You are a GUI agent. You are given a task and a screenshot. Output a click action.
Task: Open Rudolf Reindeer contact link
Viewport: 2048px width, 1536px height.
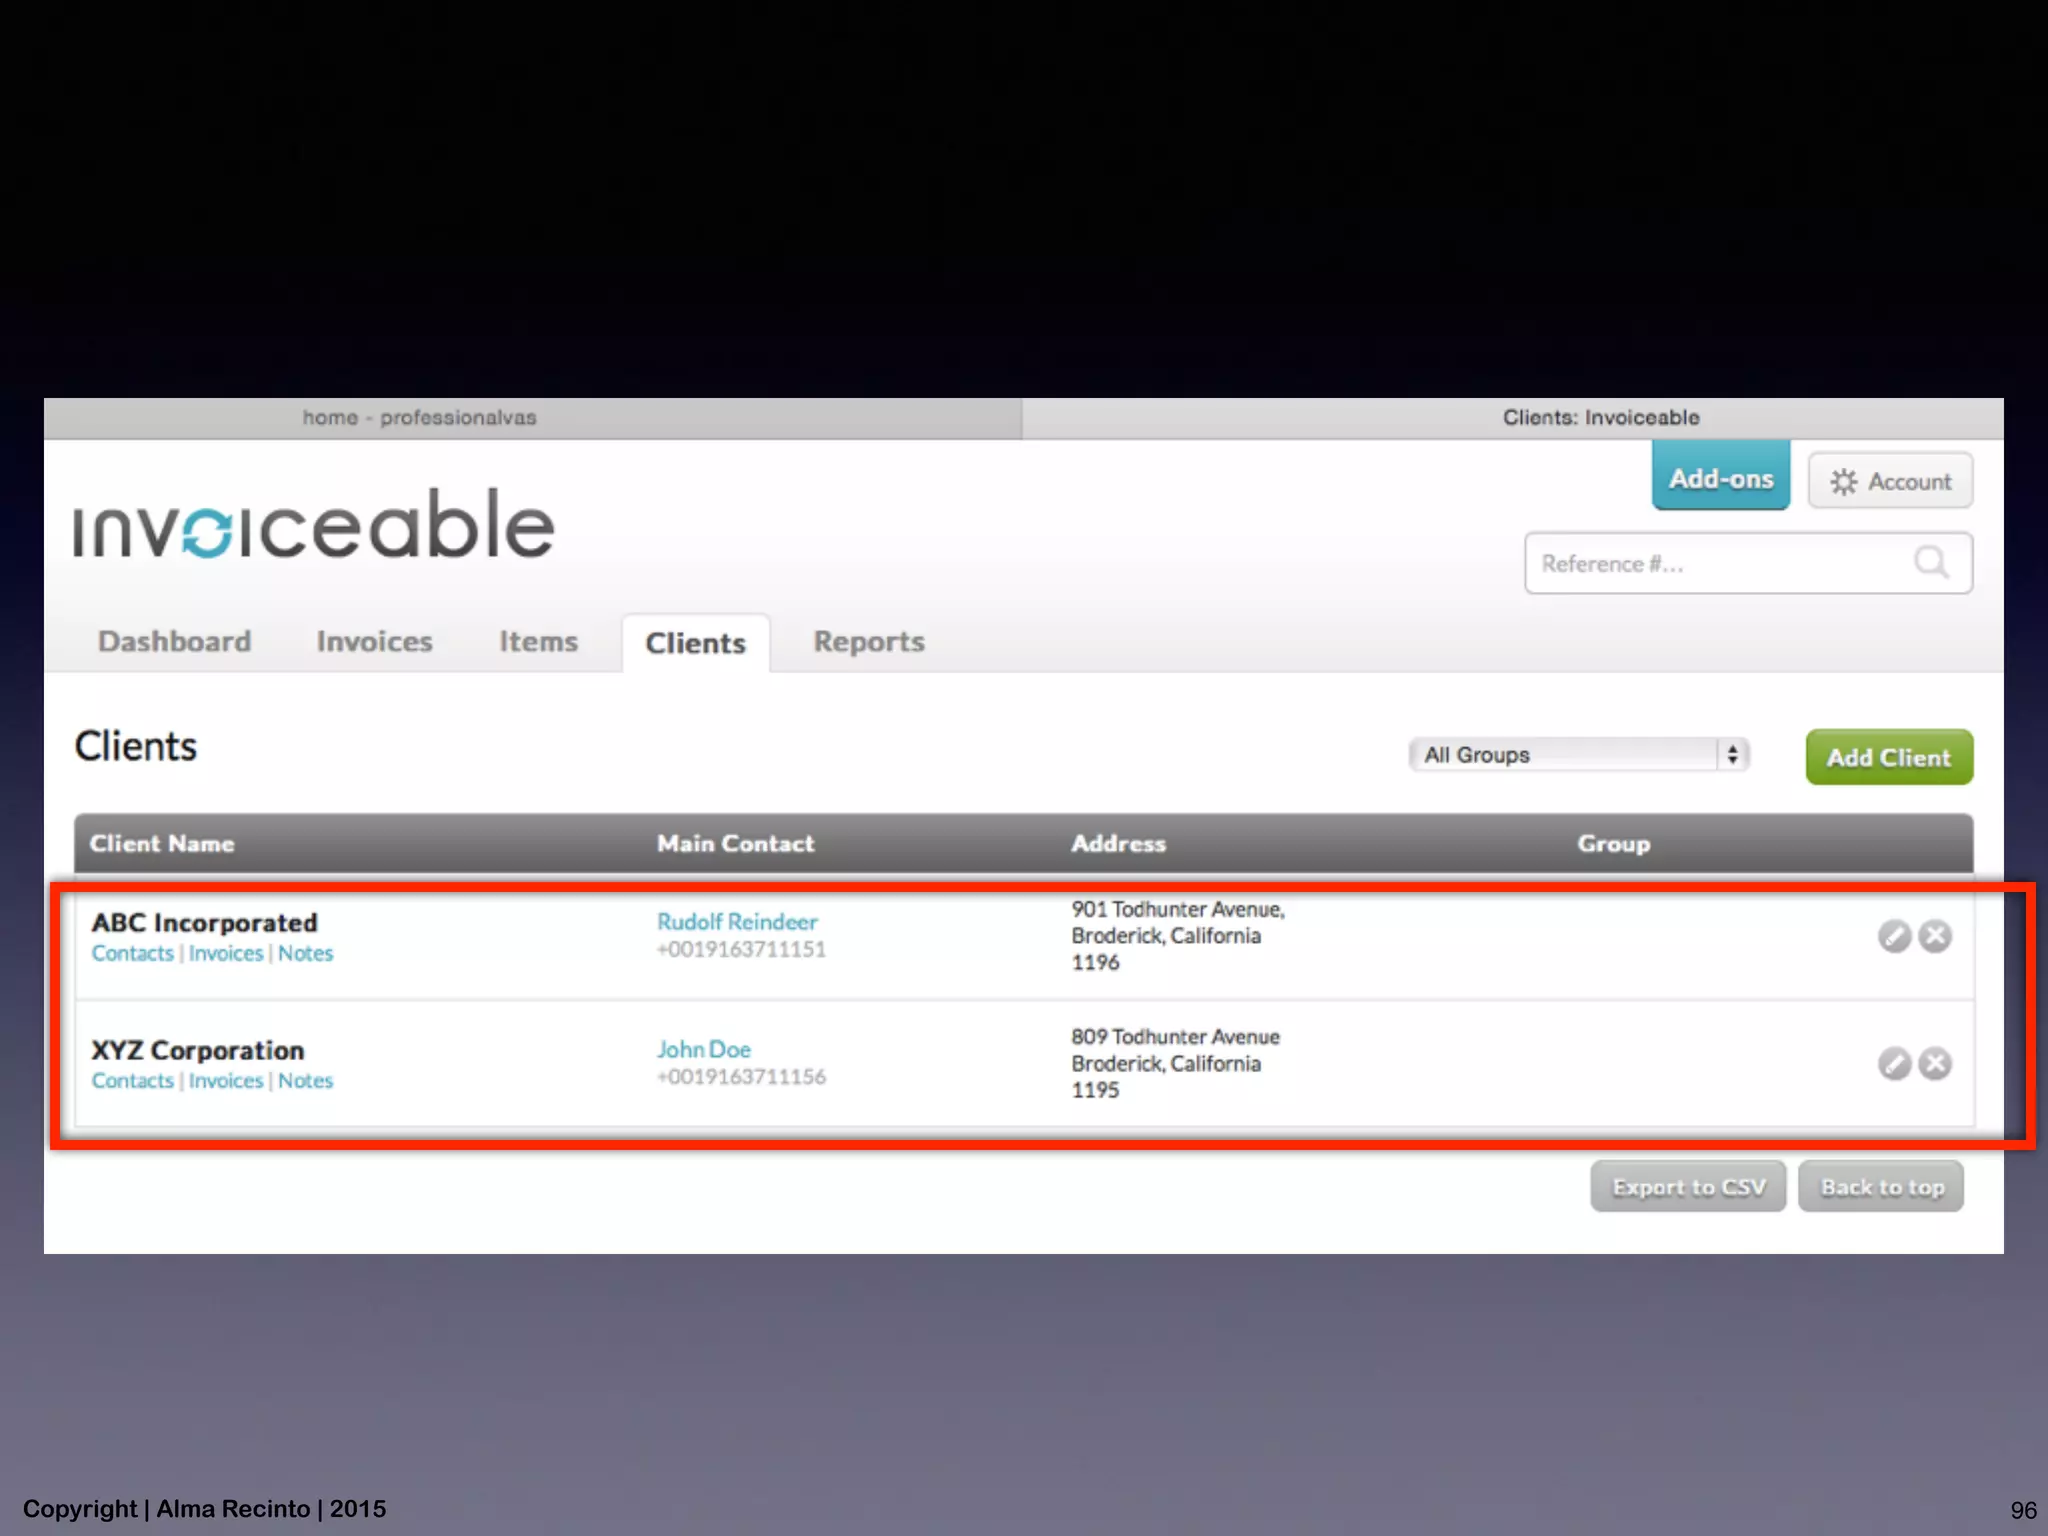737,922
